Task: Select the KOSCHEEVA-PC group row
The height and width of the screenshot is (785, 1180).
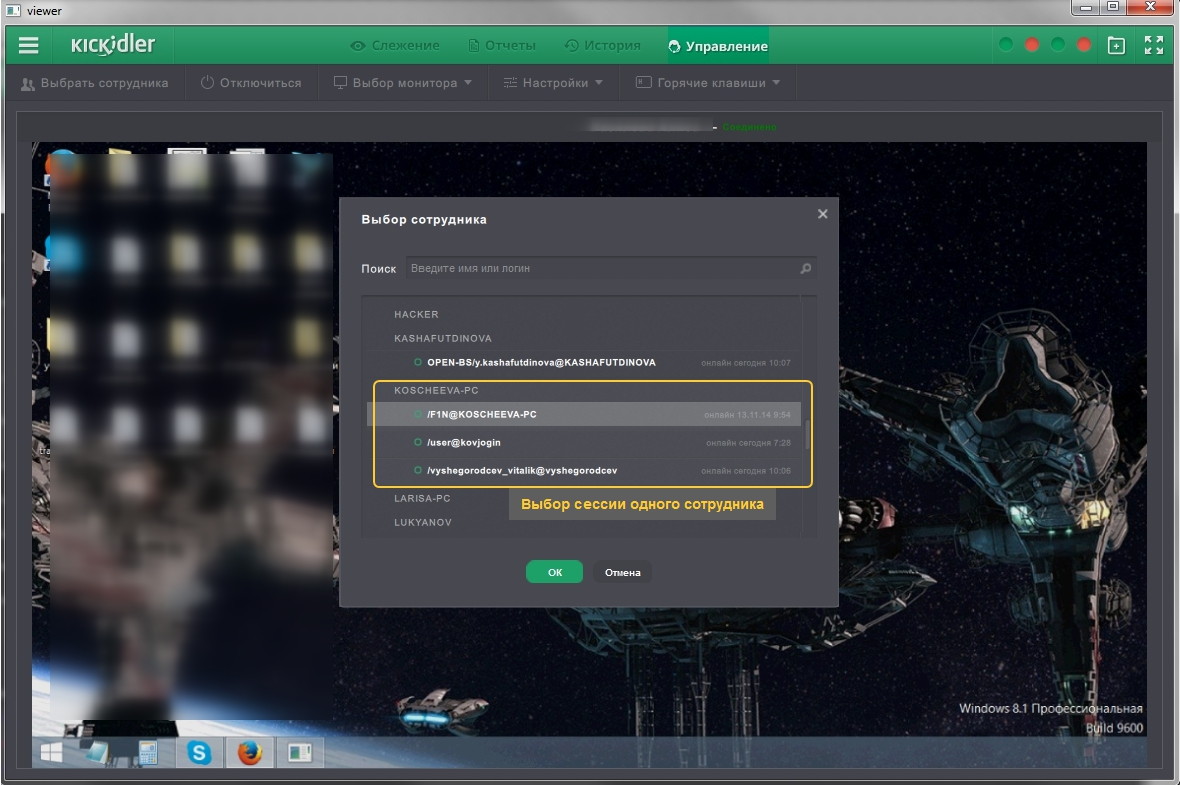Action: (436, 391)
